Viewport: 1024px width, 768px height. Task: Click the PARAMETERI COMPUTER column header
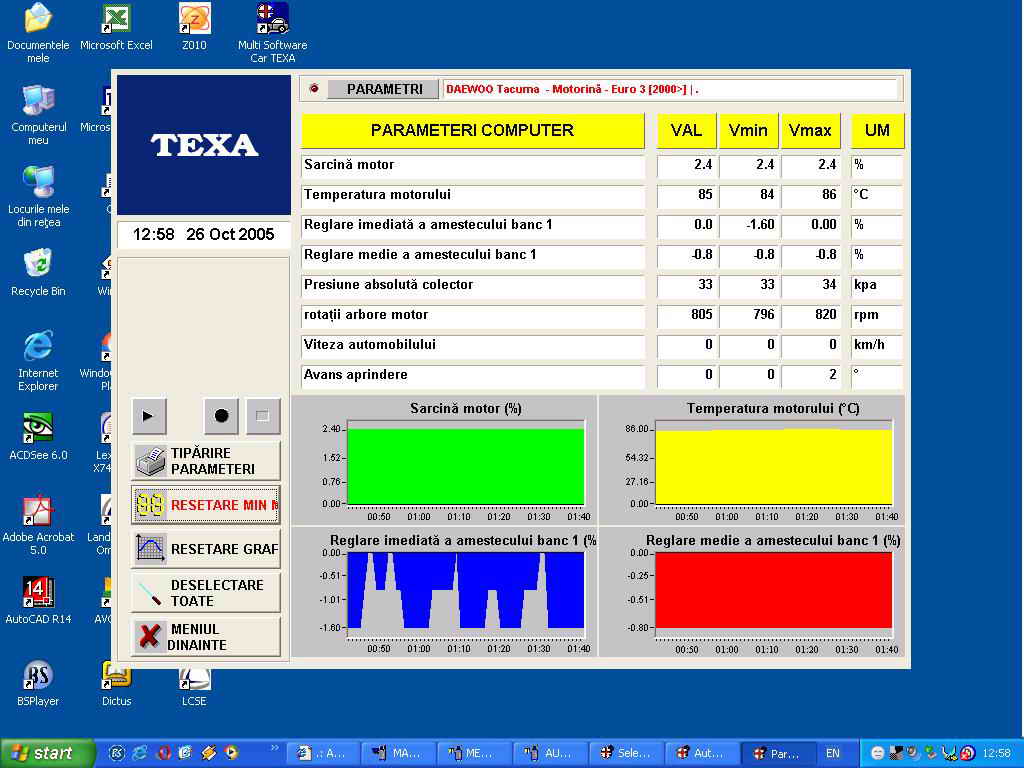[x=473, y=131]
